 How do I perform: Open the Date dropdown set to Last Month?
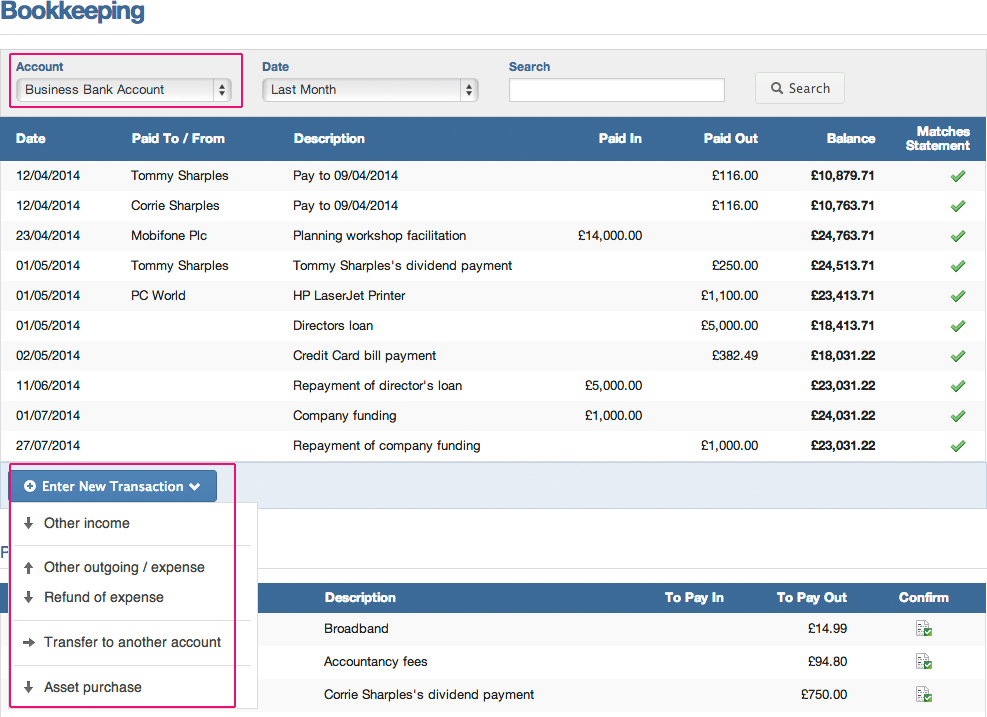click(x=369, y=89)
